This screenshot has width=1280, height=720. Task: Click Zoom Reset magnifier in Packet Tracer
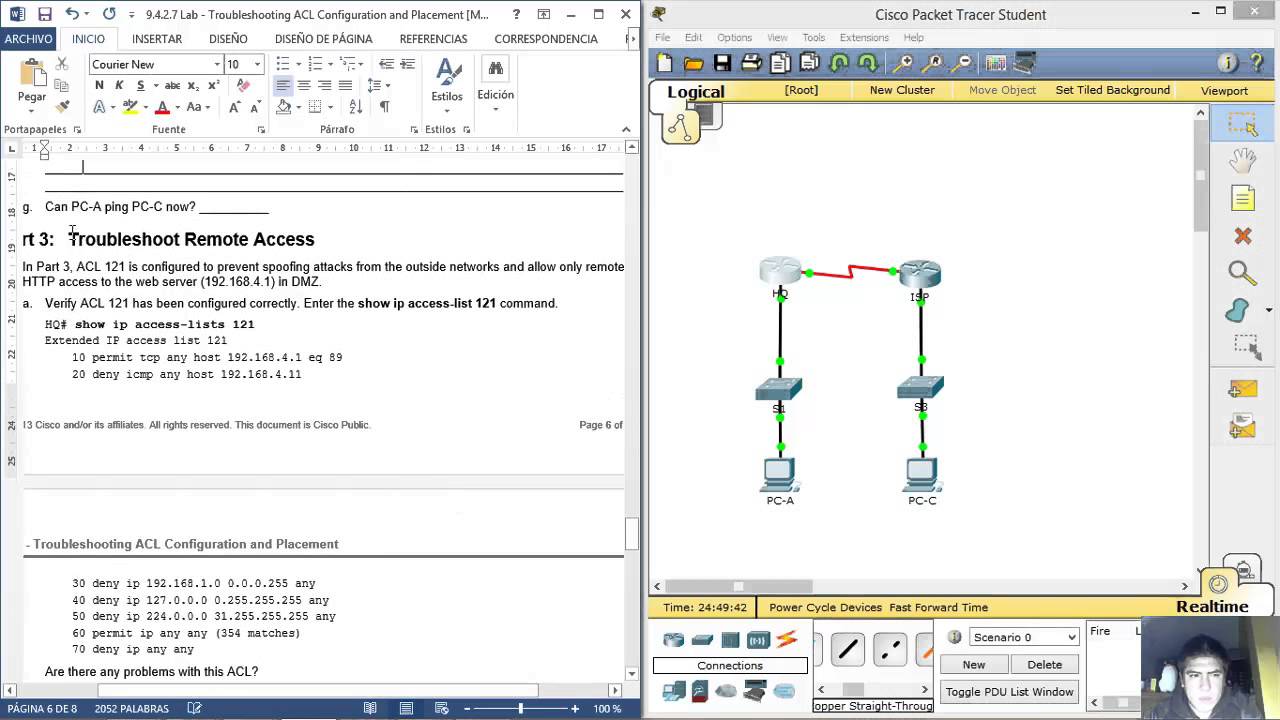point(933,64)
